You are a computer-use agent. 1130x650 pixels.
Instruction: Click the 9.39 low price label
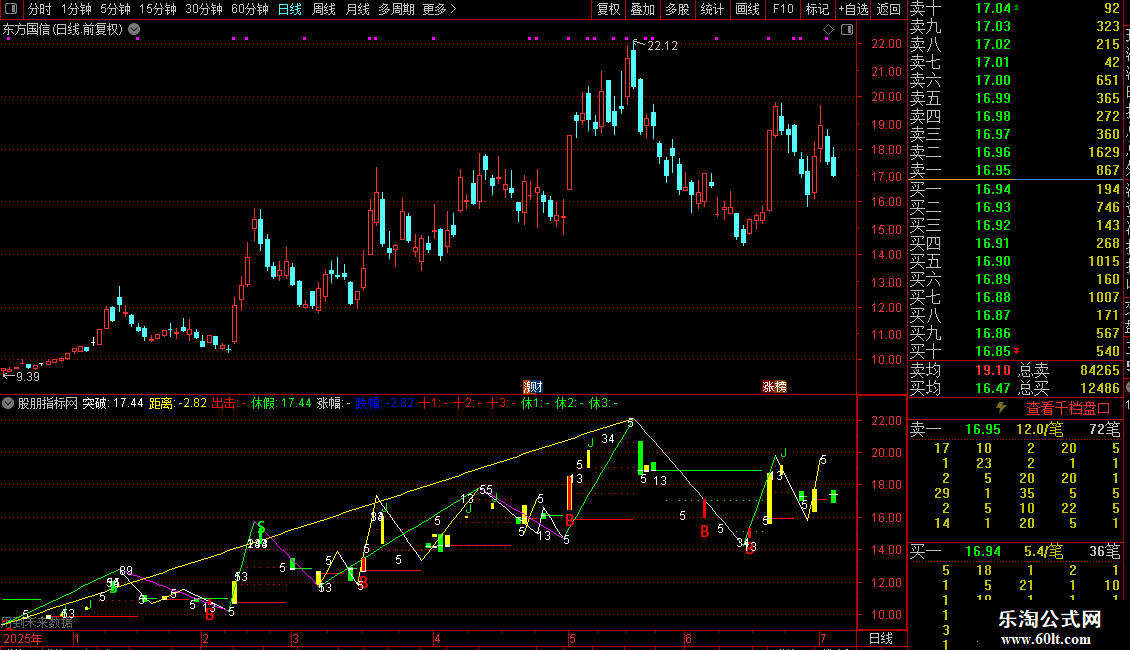tap(27, 376)
